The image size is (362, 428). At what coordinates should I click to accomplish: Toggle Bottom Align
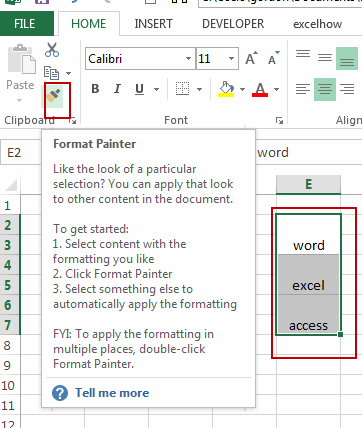(347, 58)
